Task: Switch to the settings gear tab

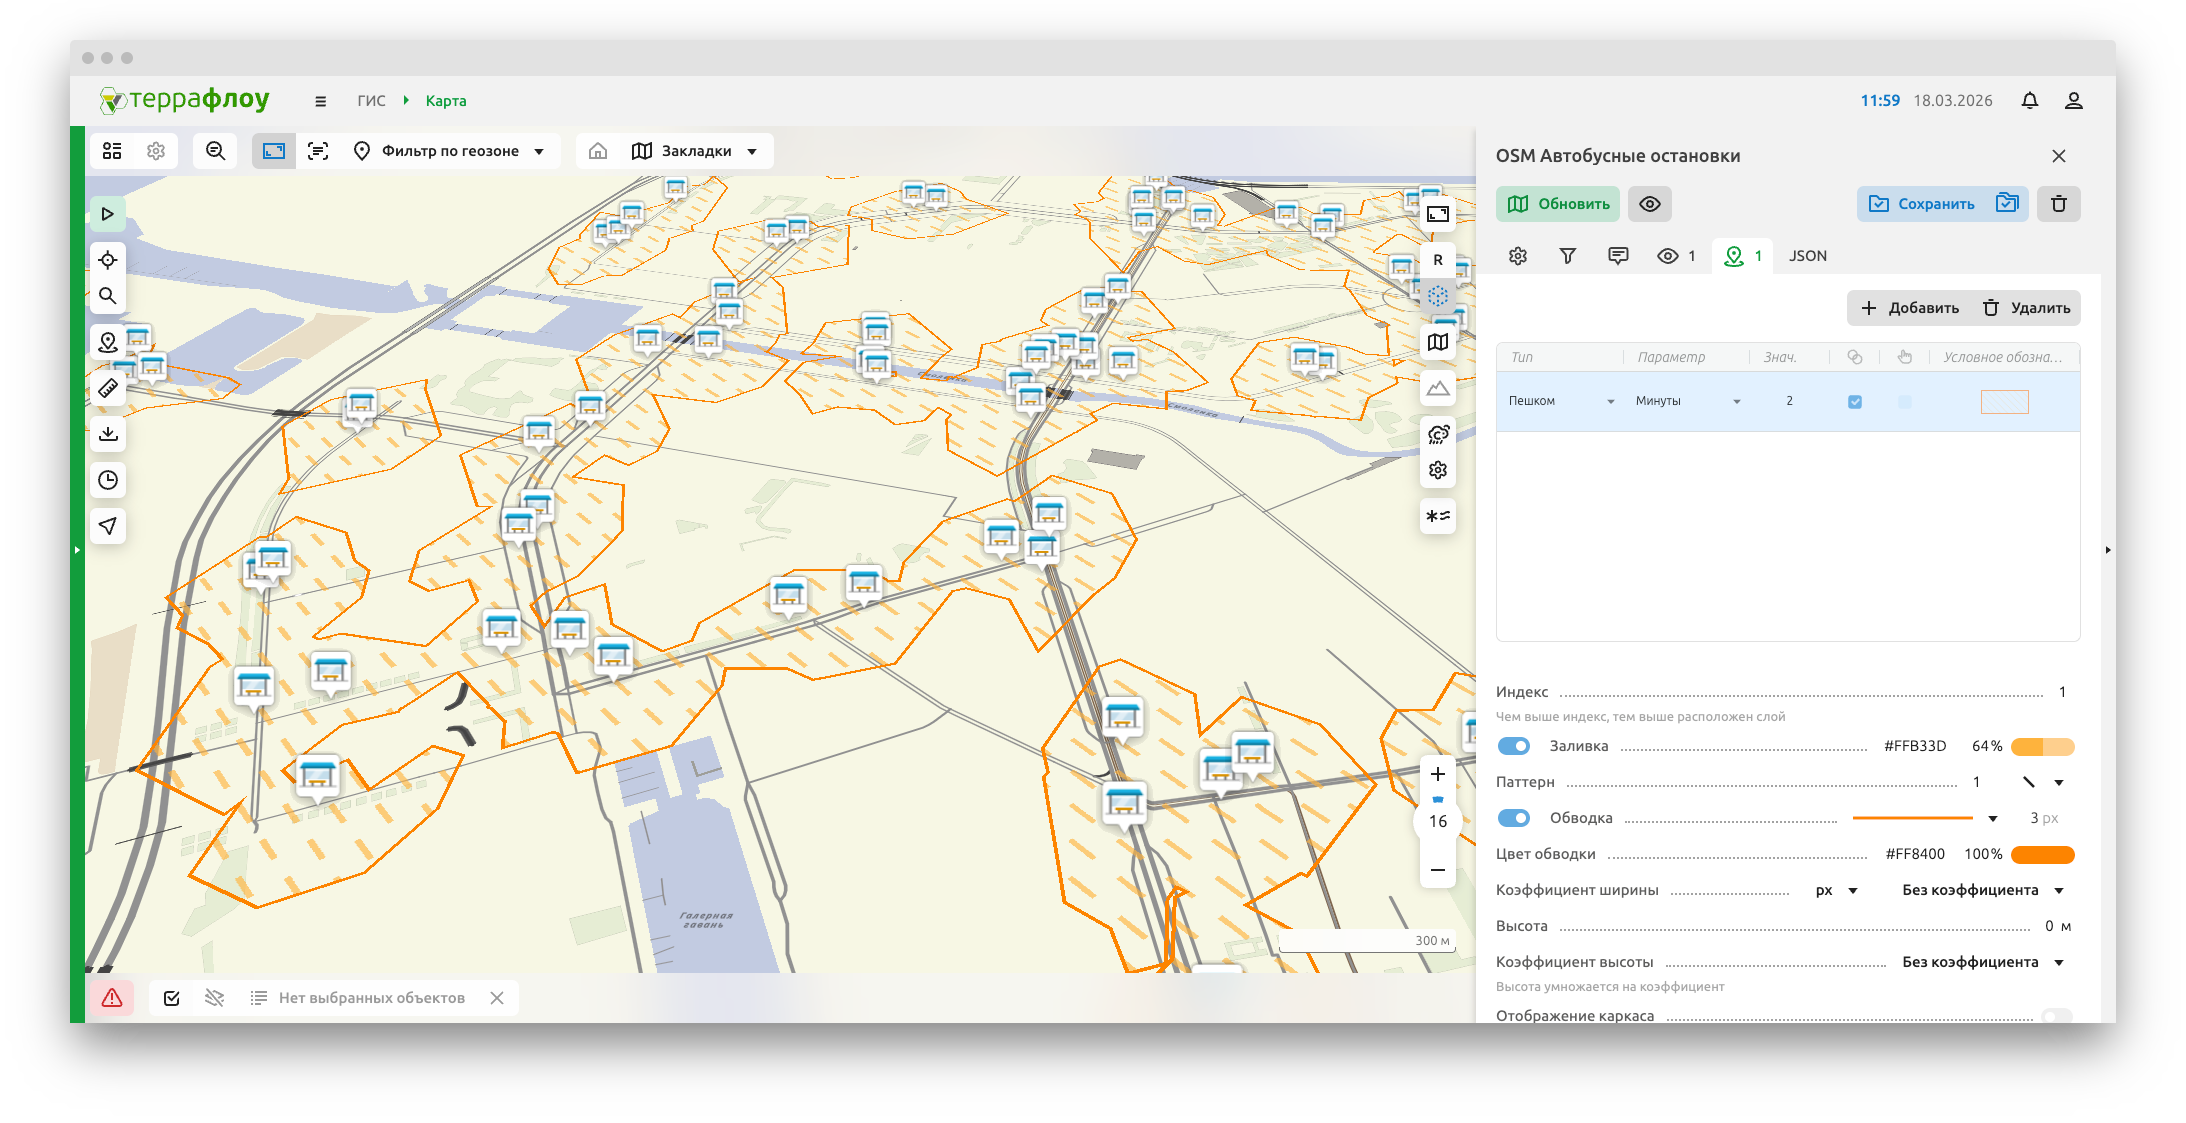Action: pos(1518,256)
